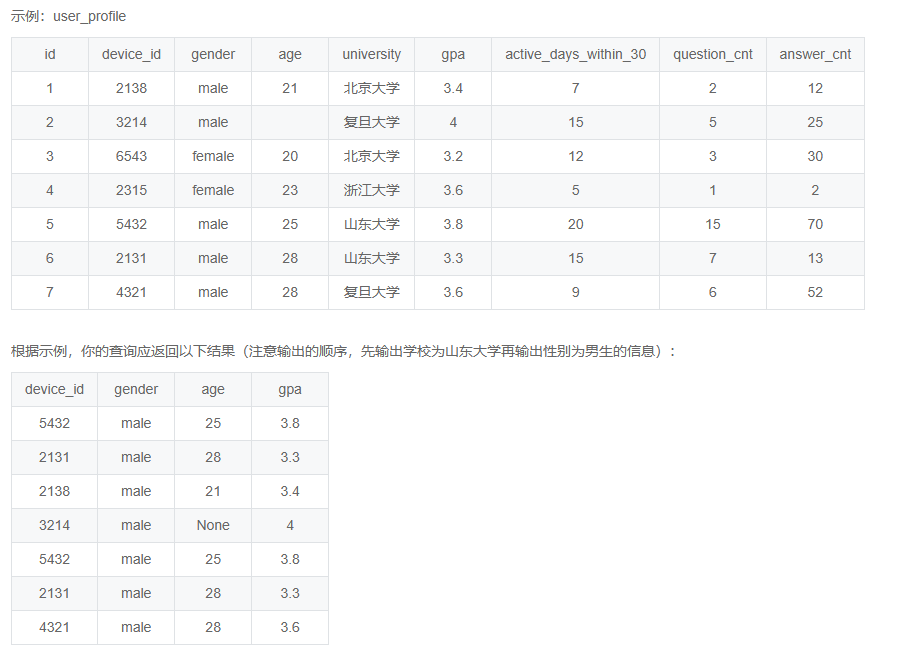Click gpa '3.4' in the user_profile table
The width and height of the screenshot is (914, 663).
[453, 88]
